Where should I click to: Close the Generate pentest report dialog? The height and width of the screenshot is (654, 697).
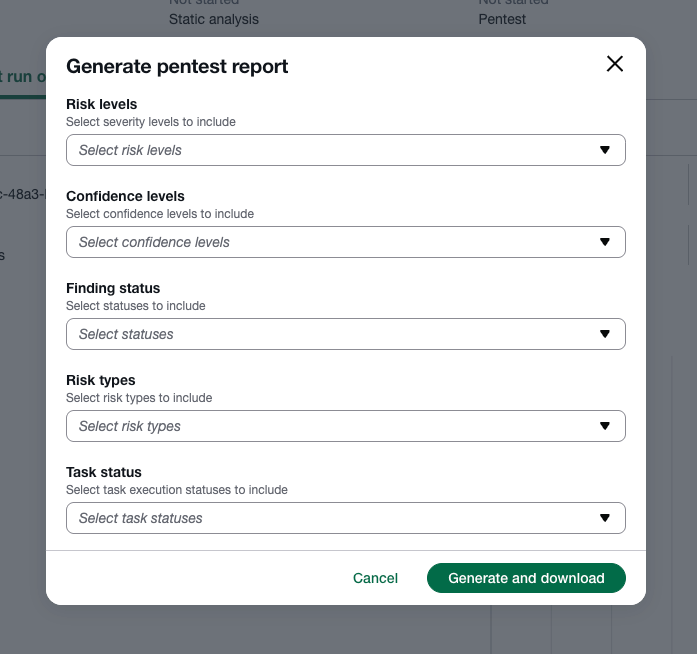coord(614,64)
